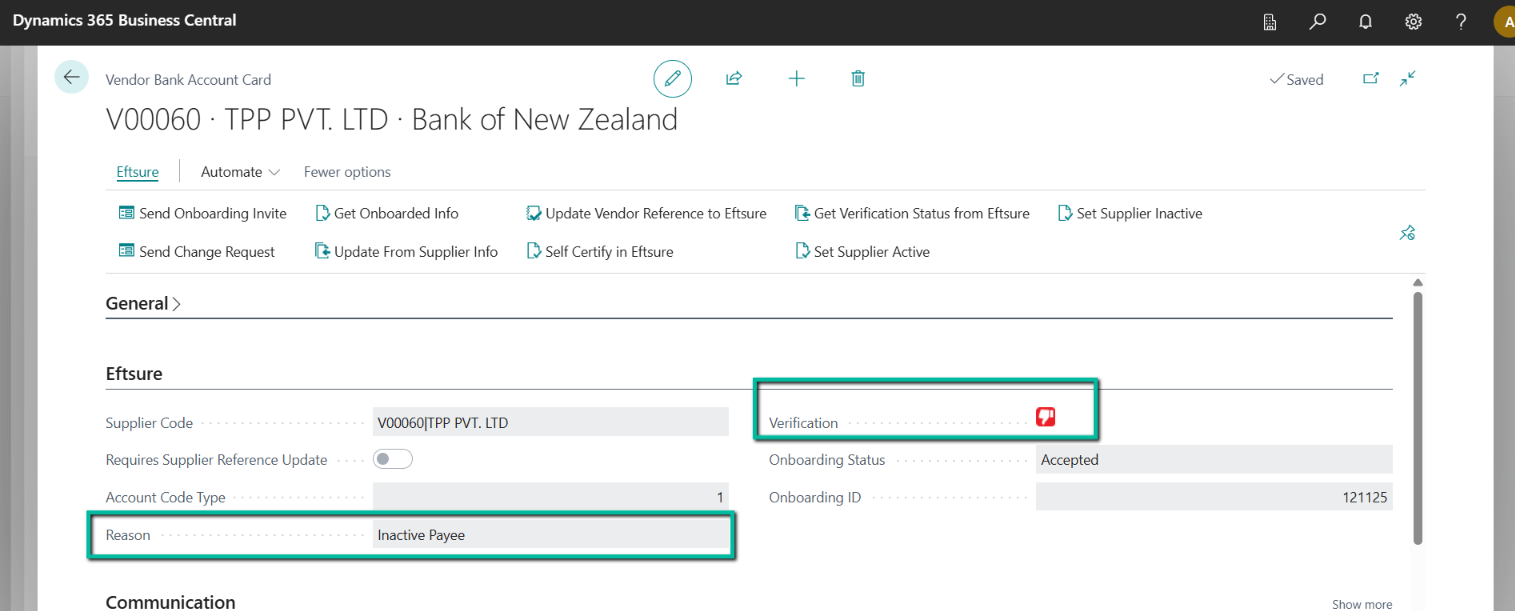Click Show more in Communication
The width and height of the screenshot is (1515, 611).
tap(1362, 604)
